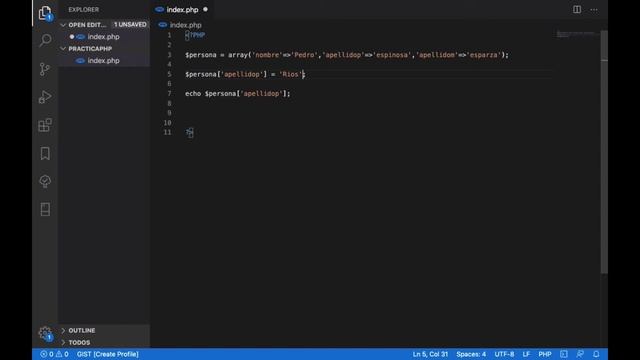
Task: Click the unsaved dot on the index.php tab
Action: coord(205,9)
